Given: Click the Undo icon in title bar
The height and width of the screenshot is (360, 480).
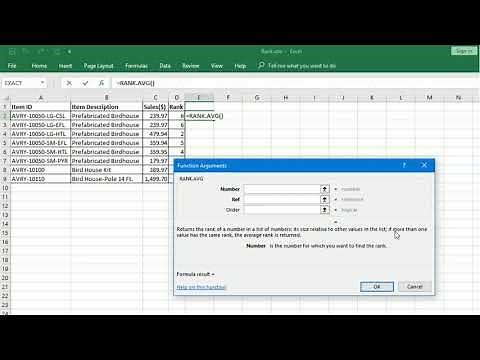Looking at the screenshot, I should click(x=27, y=52).
